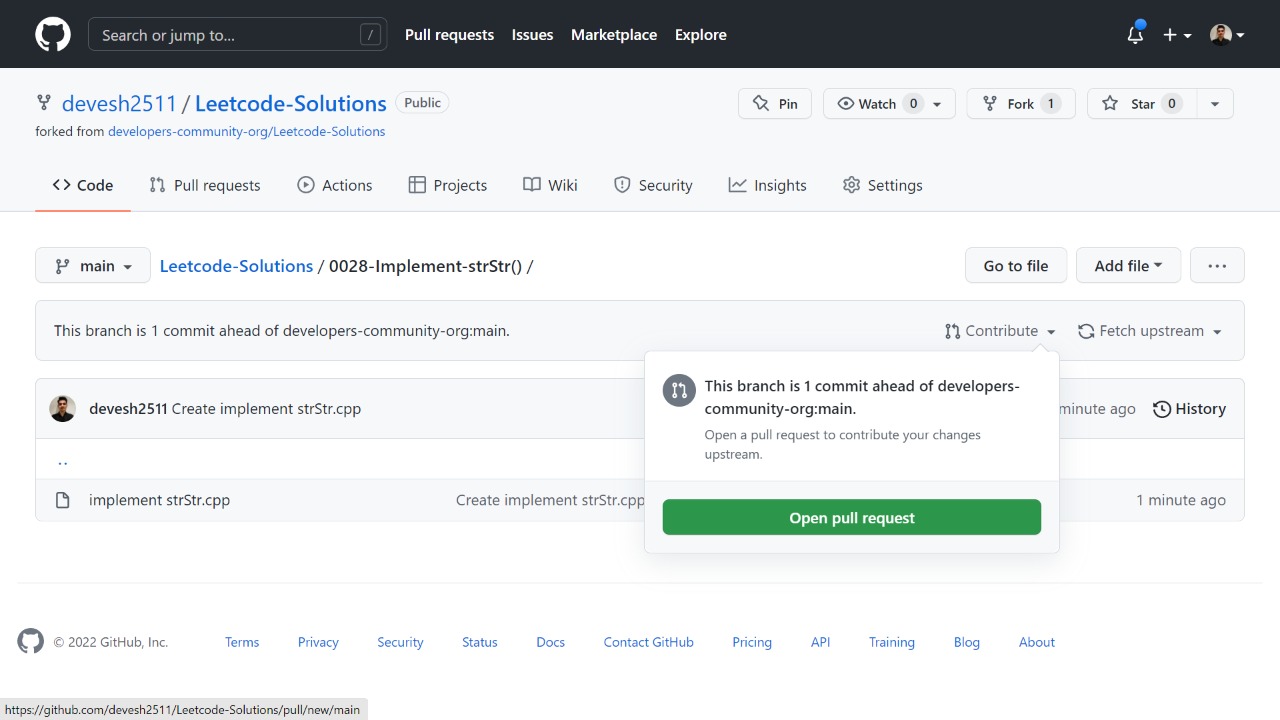Click the devesh2511 commit author avatar
Screen dimensions: 1280x720
63,408
